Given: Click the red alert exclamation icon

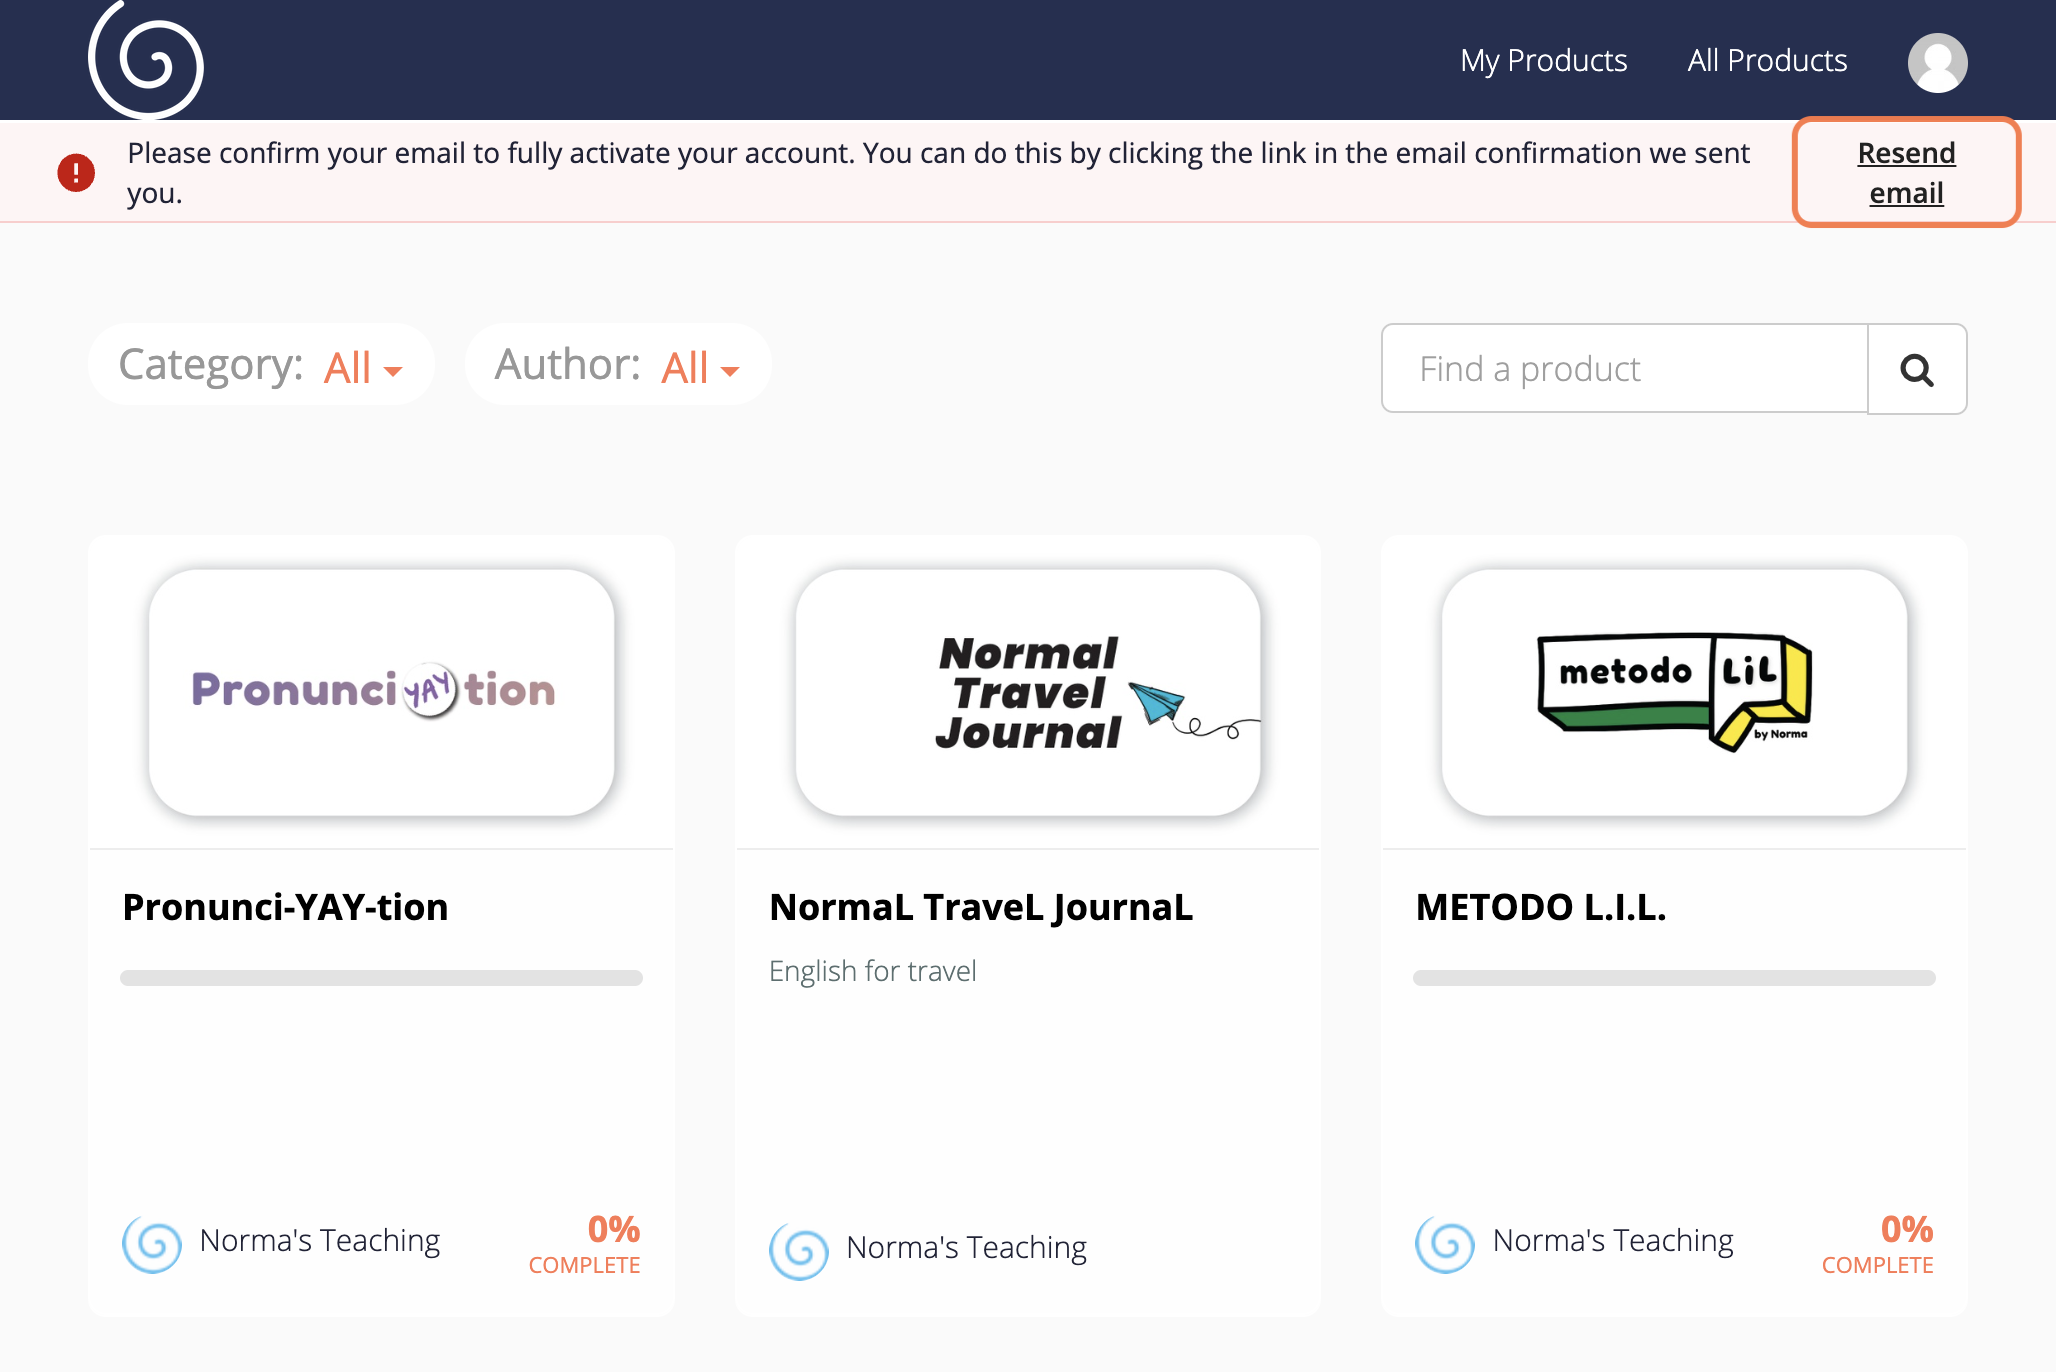Looking at the screenshot, I should pyautogui.click(x=76, y=172).
